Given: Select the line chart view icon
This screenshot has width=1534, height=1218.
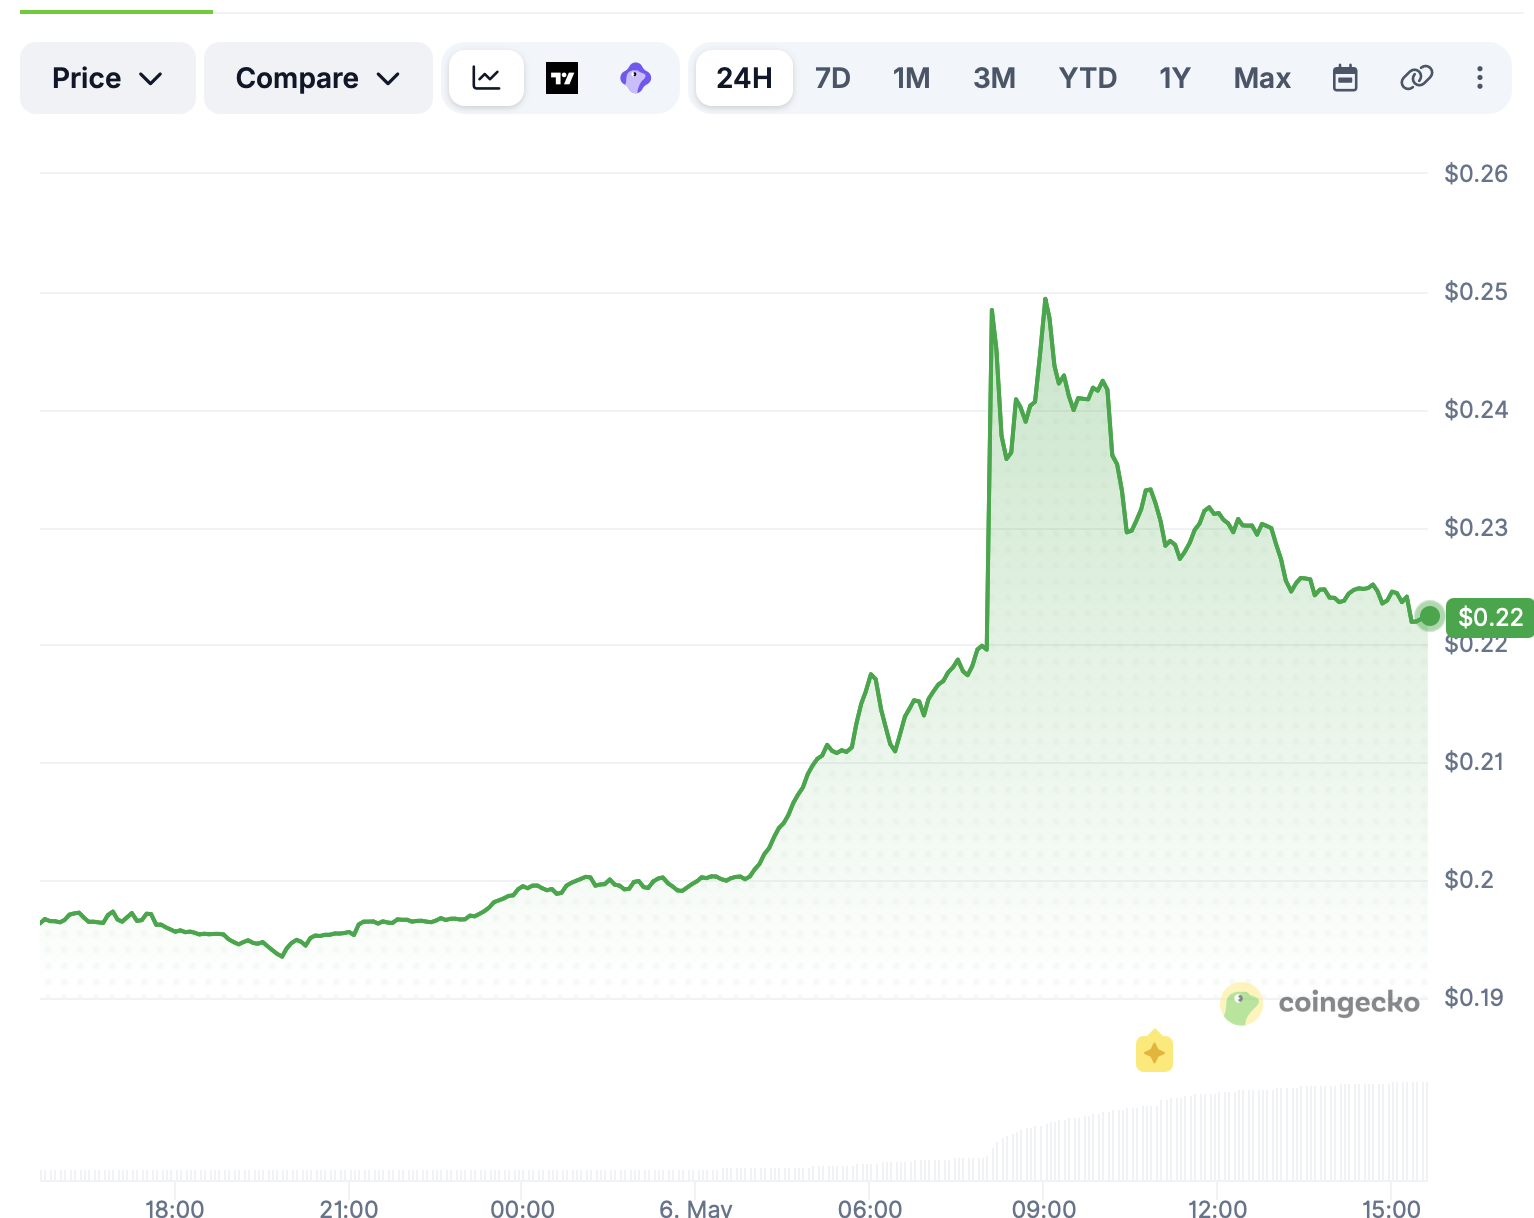Looking at the screenshot, I should pos(486,78).
